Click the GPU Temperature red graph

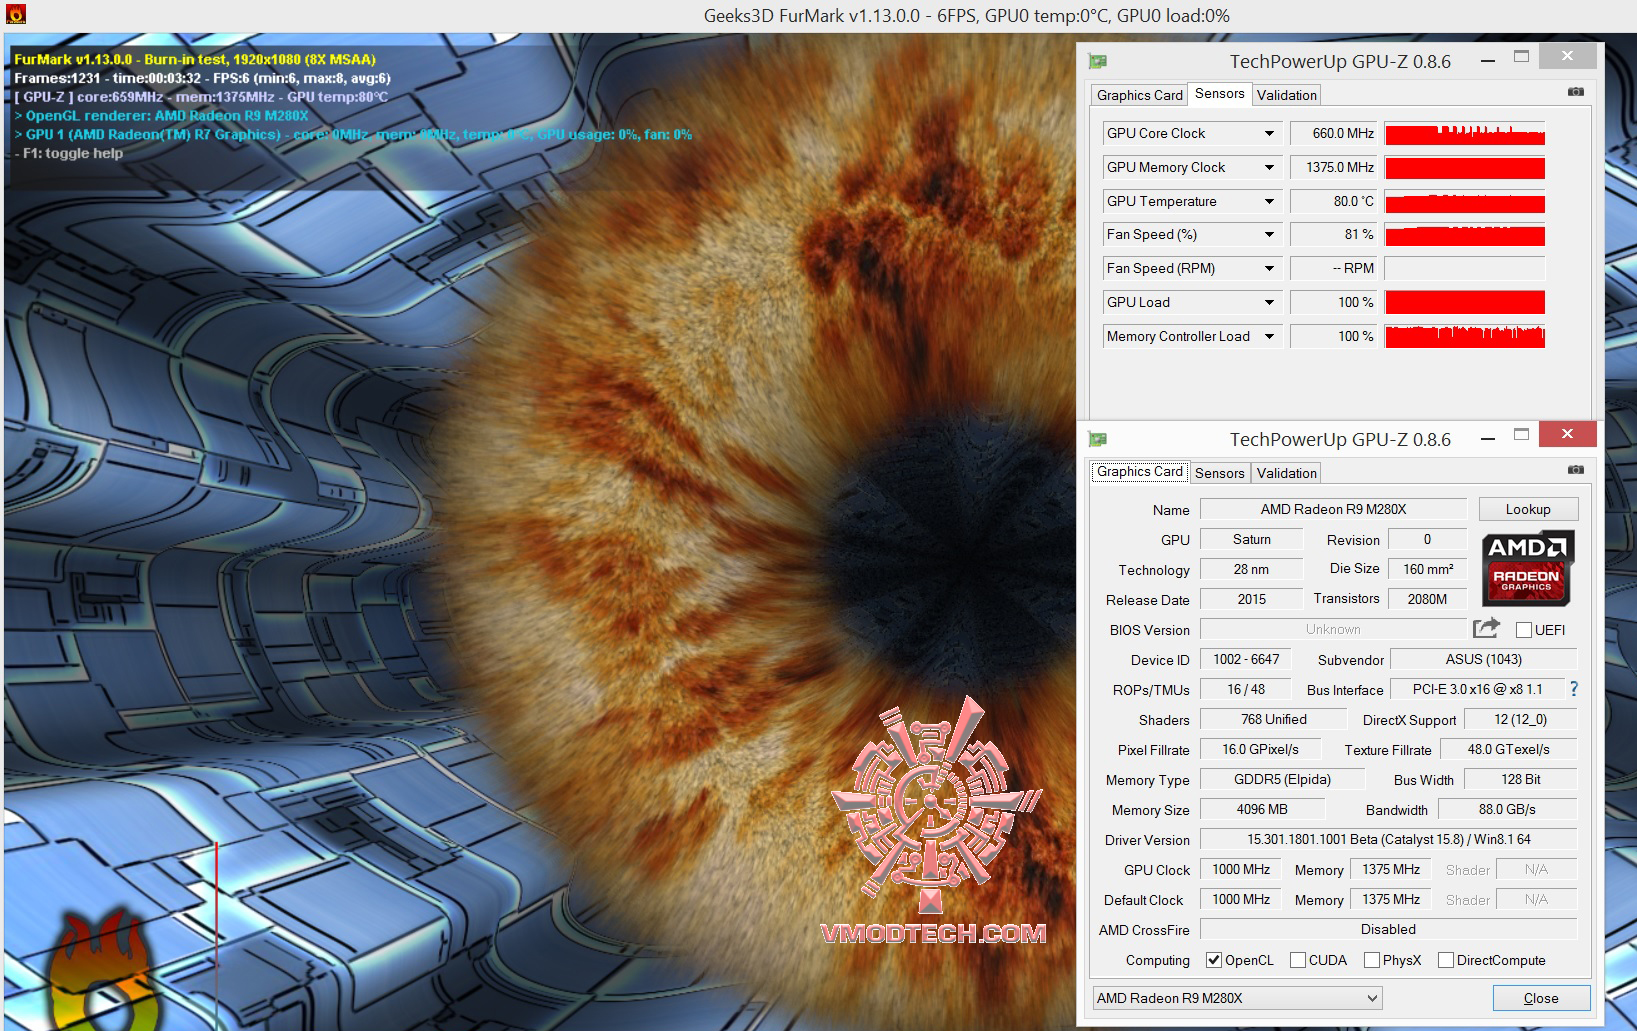(x=1465, y=202)
